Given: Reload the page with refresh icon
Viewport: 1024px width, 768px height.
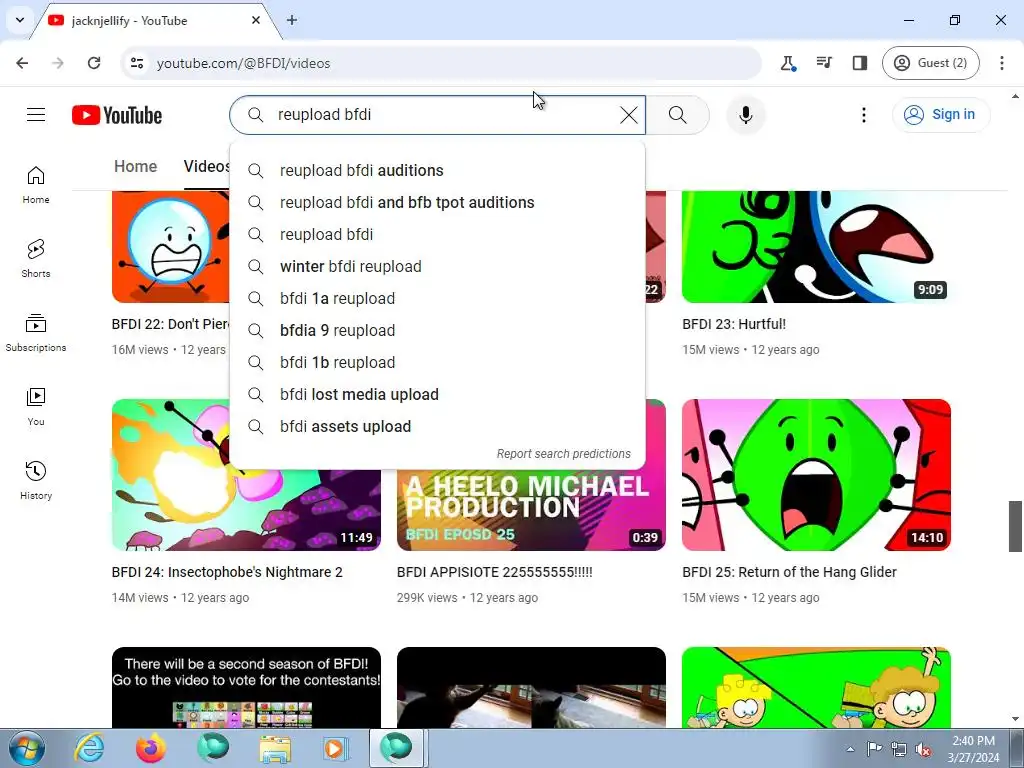Looking at the screenshot, I should pos(94,63).
